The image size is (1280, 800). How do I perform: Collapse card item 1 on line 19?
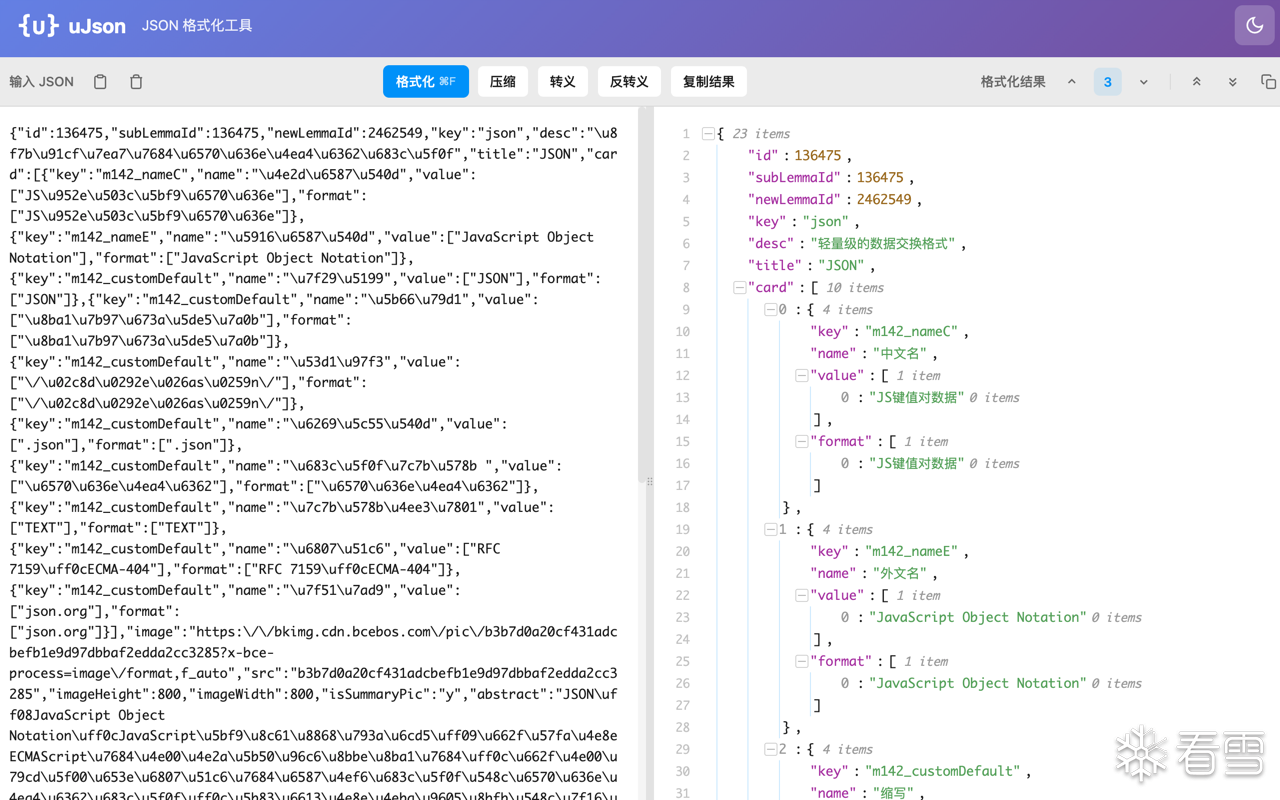click(770, 530)
